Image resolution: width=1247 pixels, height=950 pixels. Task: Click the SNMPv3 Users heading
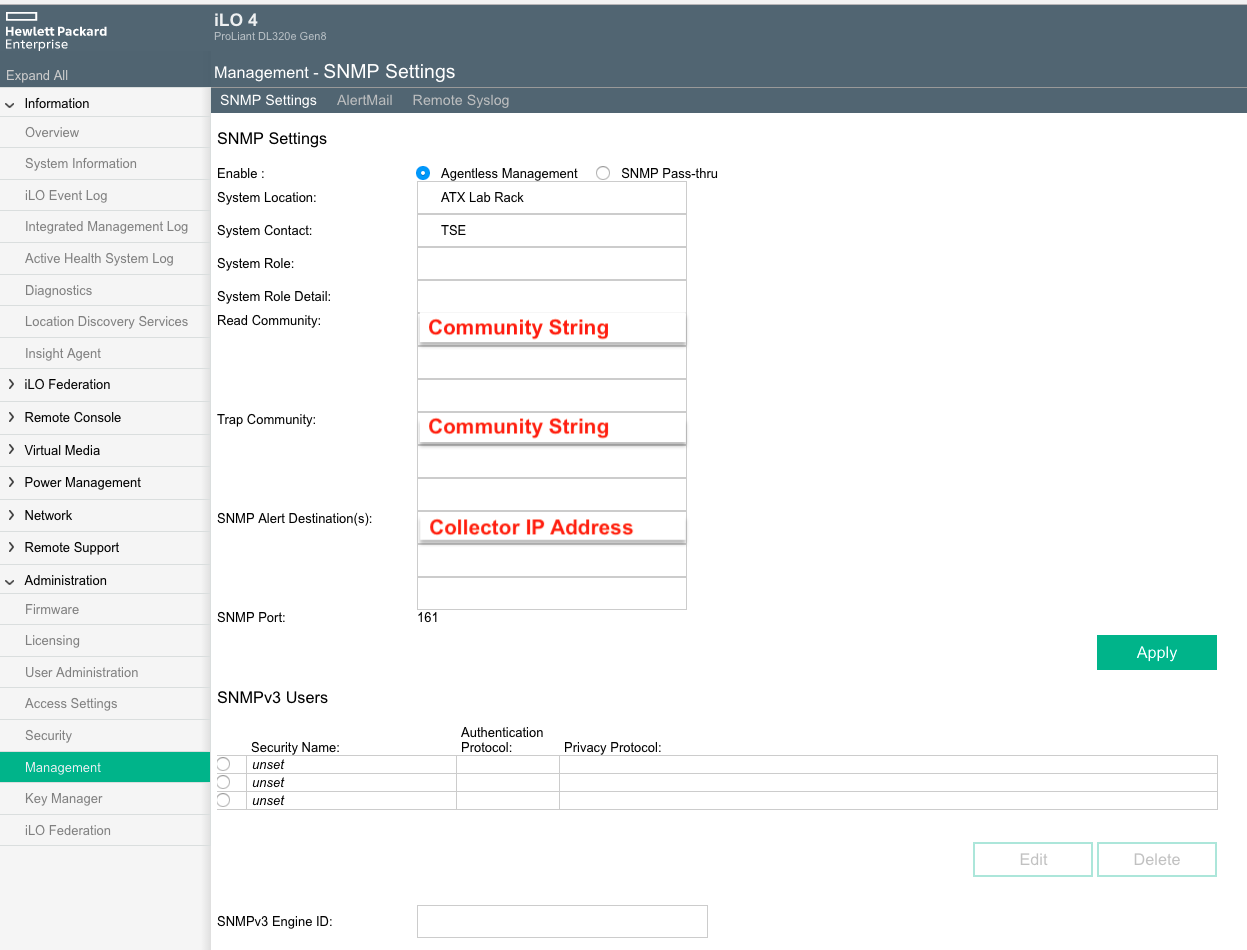pyautogui.click(x=272, y=697)
